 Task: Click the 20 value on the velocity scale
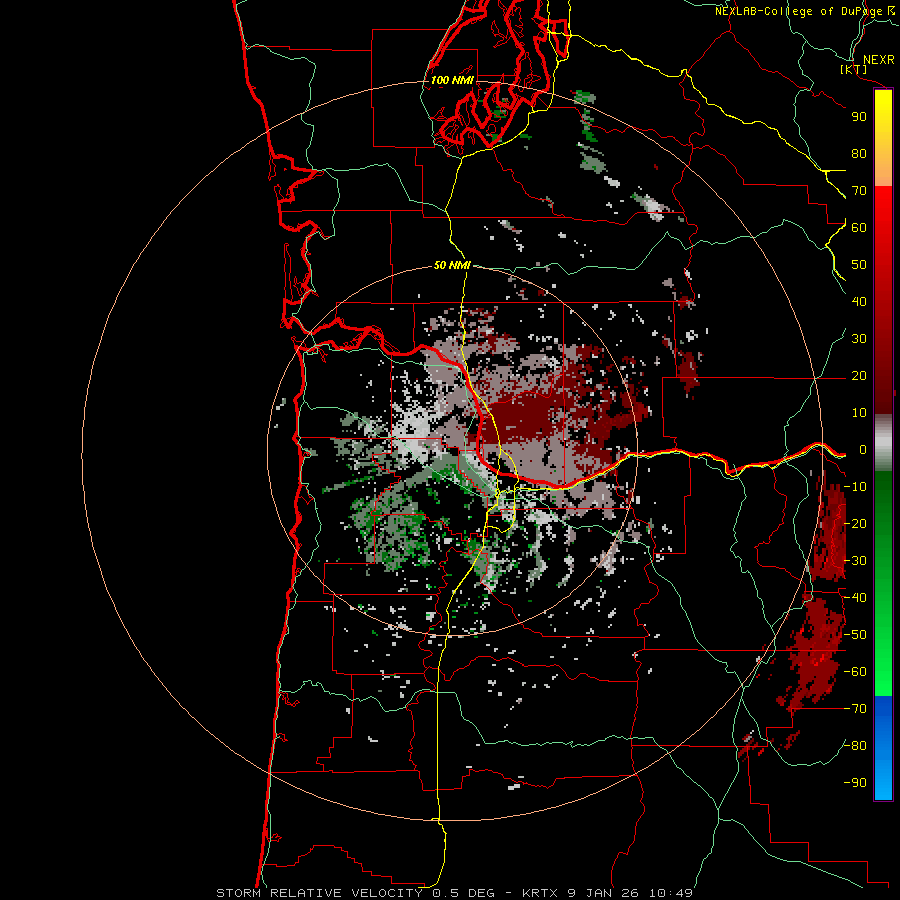pyautogui.click(x=859, y=375)
